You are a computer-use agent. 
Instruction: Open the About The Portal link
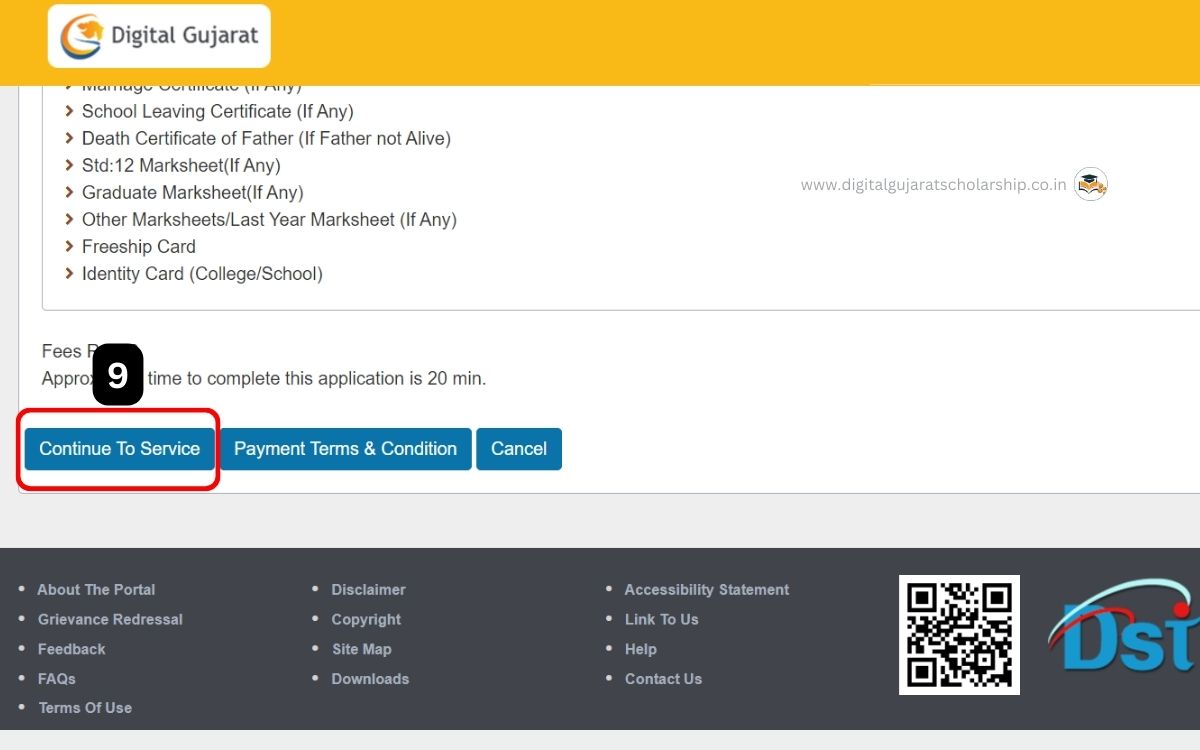pos(96,589)
